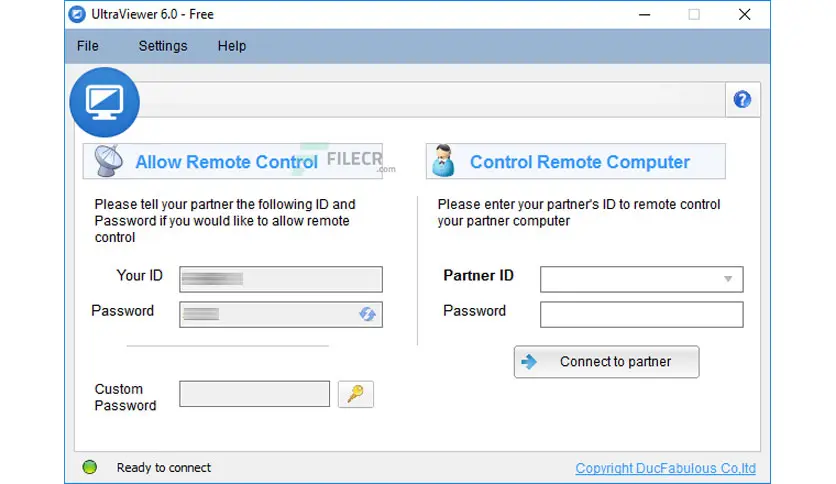Screen dimensions: 836x484
Task: Open the File menu
Action: tap(87, 46)
